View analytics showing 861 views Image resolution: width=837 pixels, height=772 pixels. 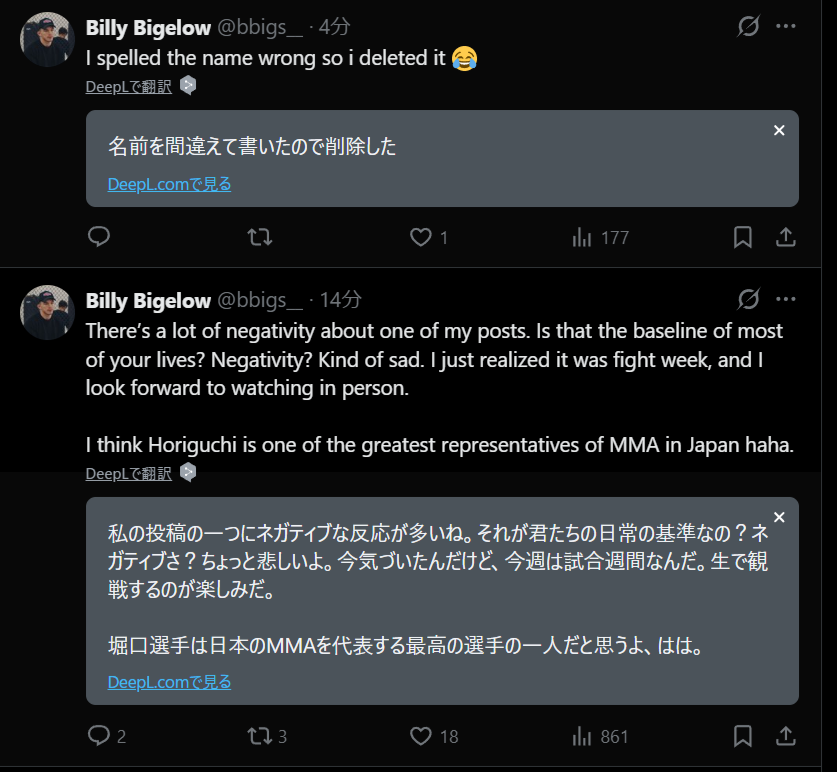coord(600,736)
